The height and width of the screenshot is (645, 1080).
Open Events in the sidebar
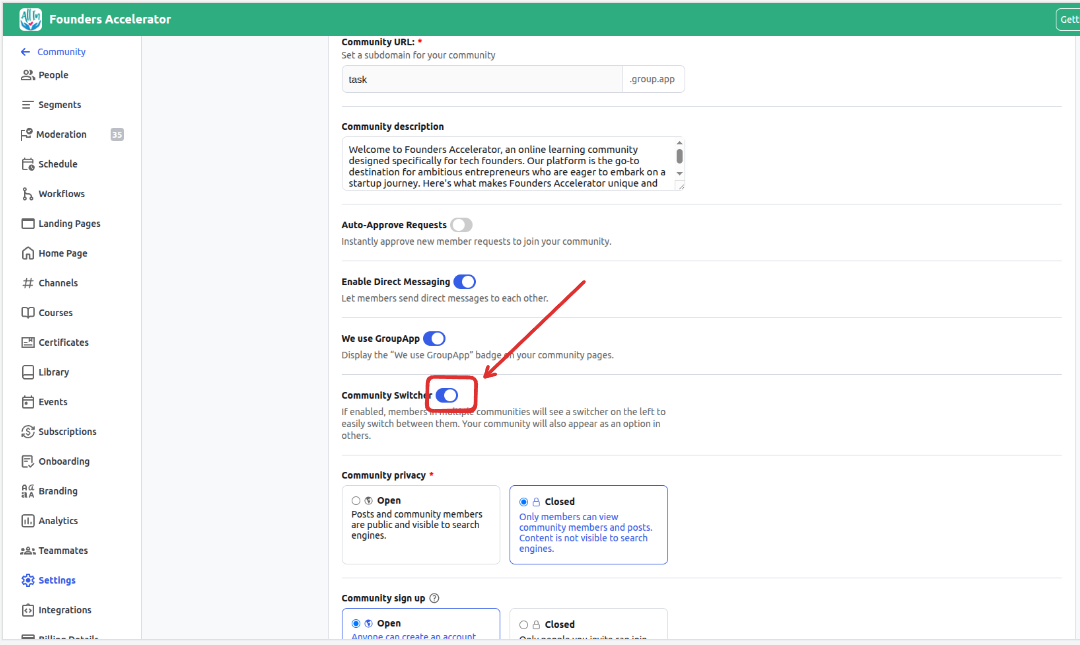point(52,402)
